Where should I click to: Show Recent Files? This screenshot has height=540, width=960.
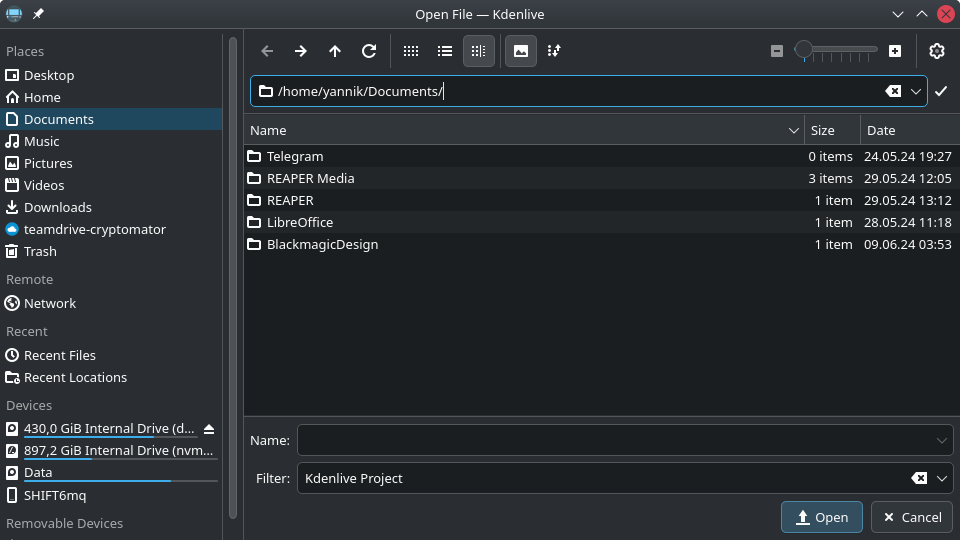(x=111, y=356)
